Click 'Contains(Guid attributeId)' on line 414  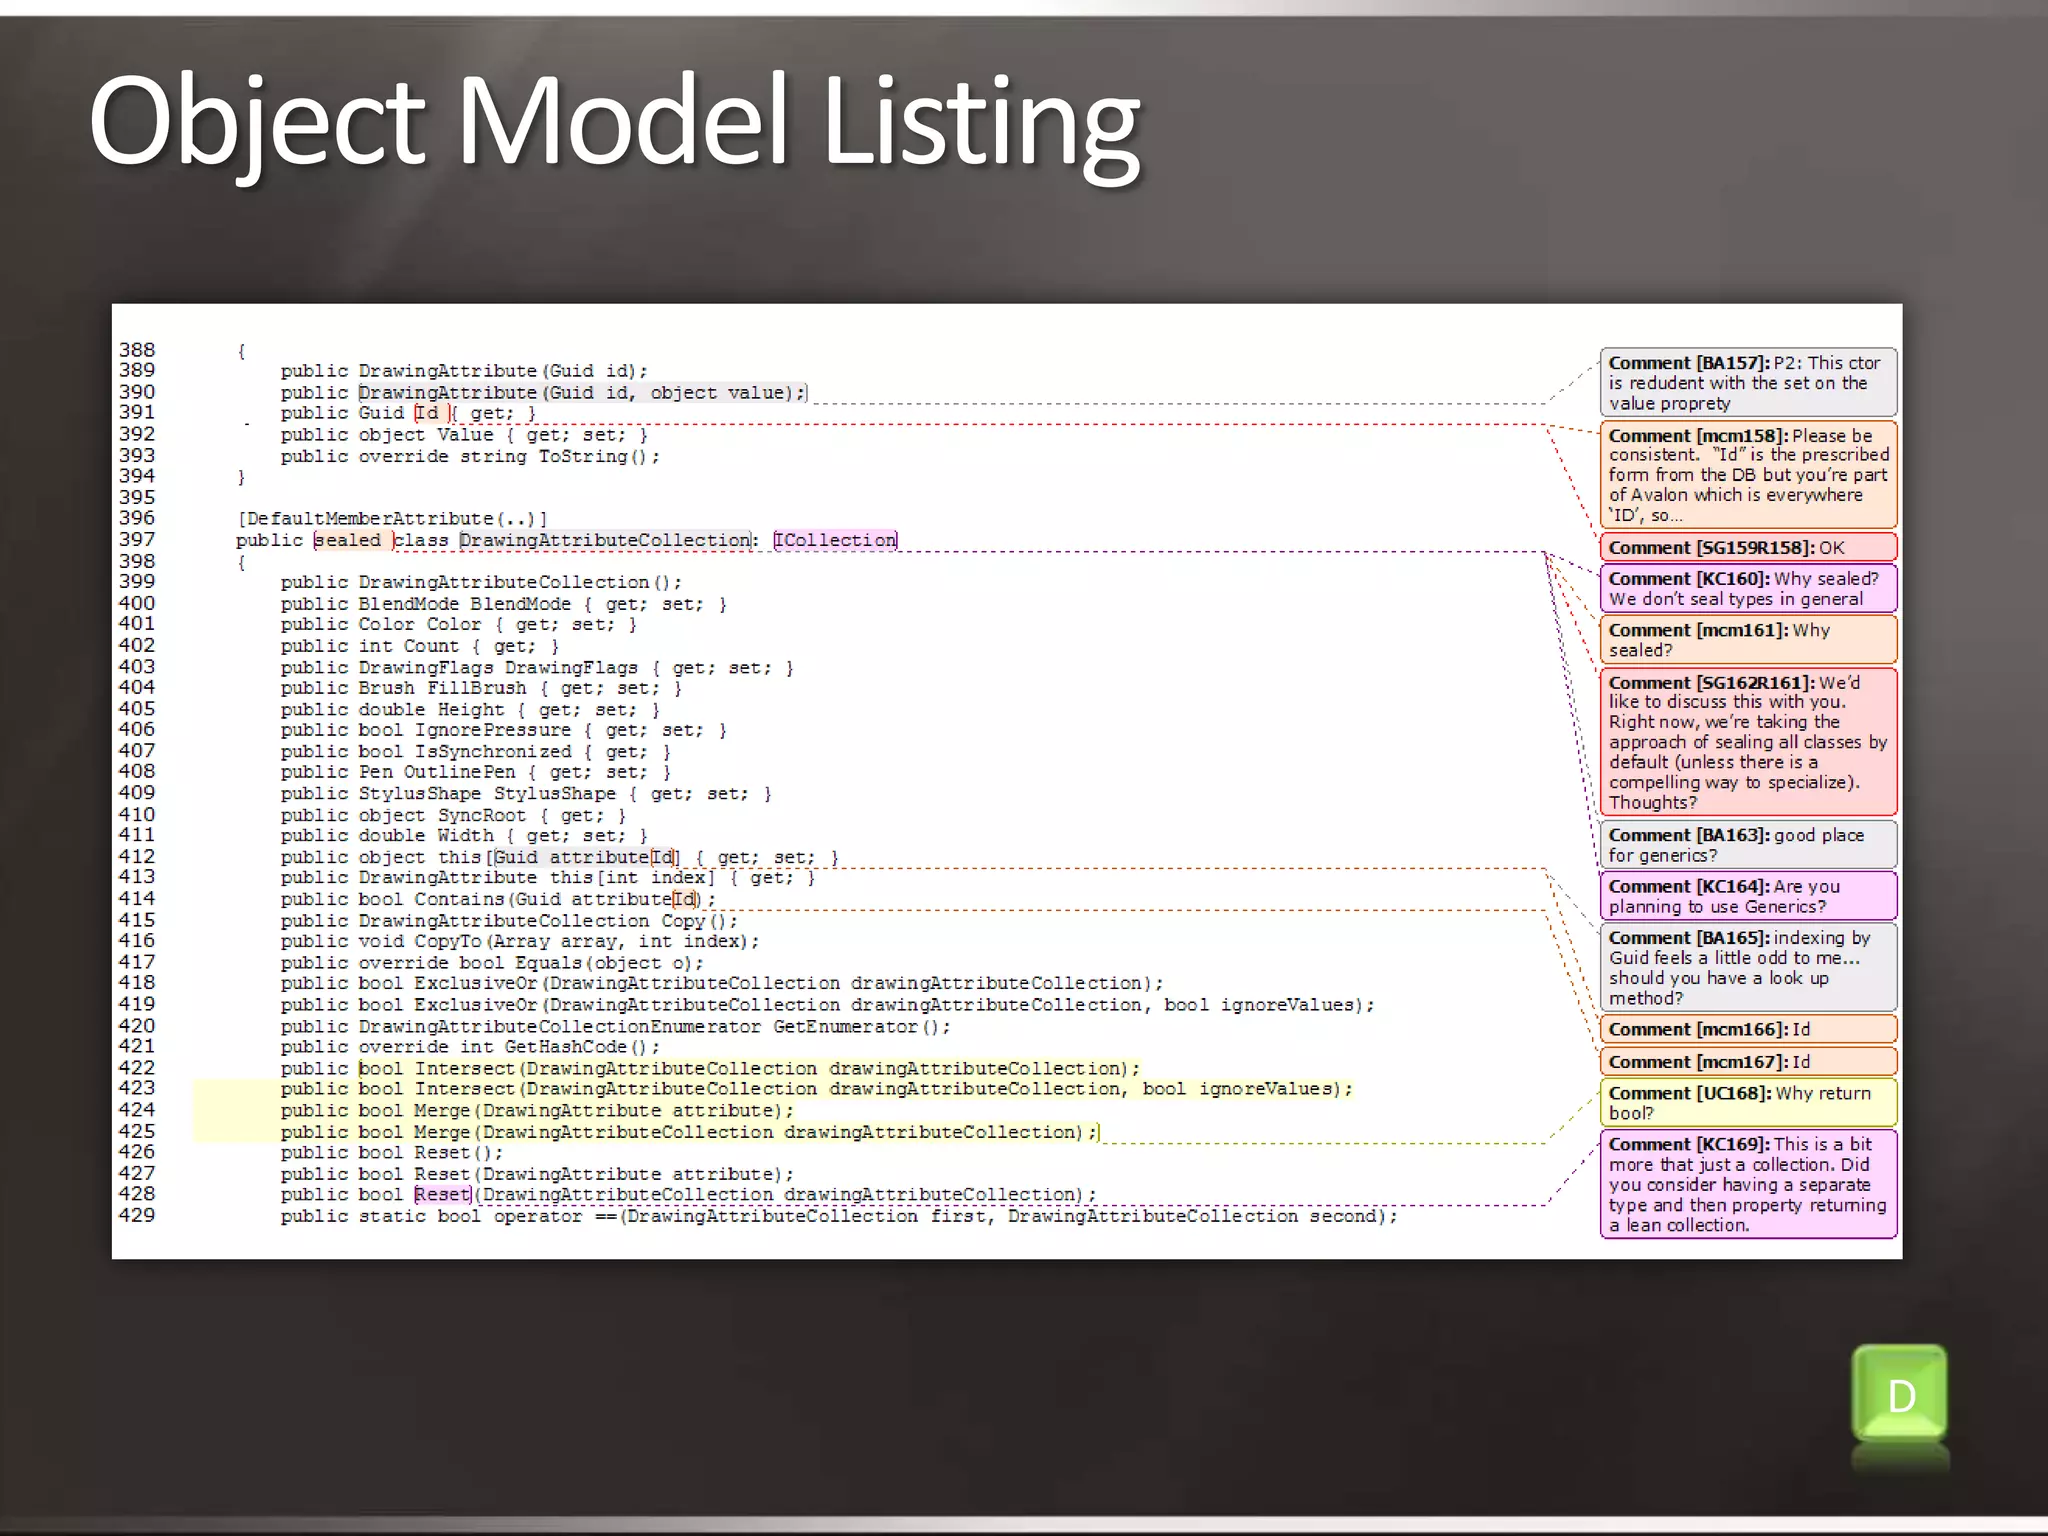(559, 899)
